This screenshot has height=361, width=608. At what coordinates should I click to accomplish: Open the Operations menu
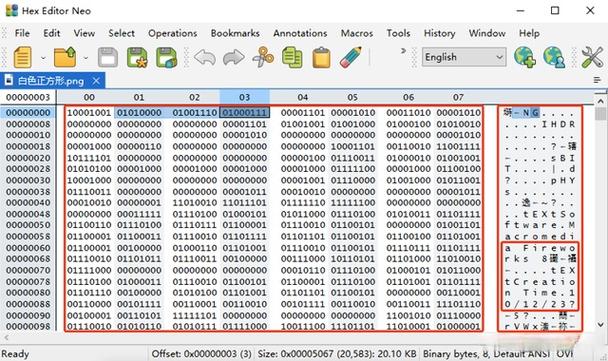tap(173, 33)
